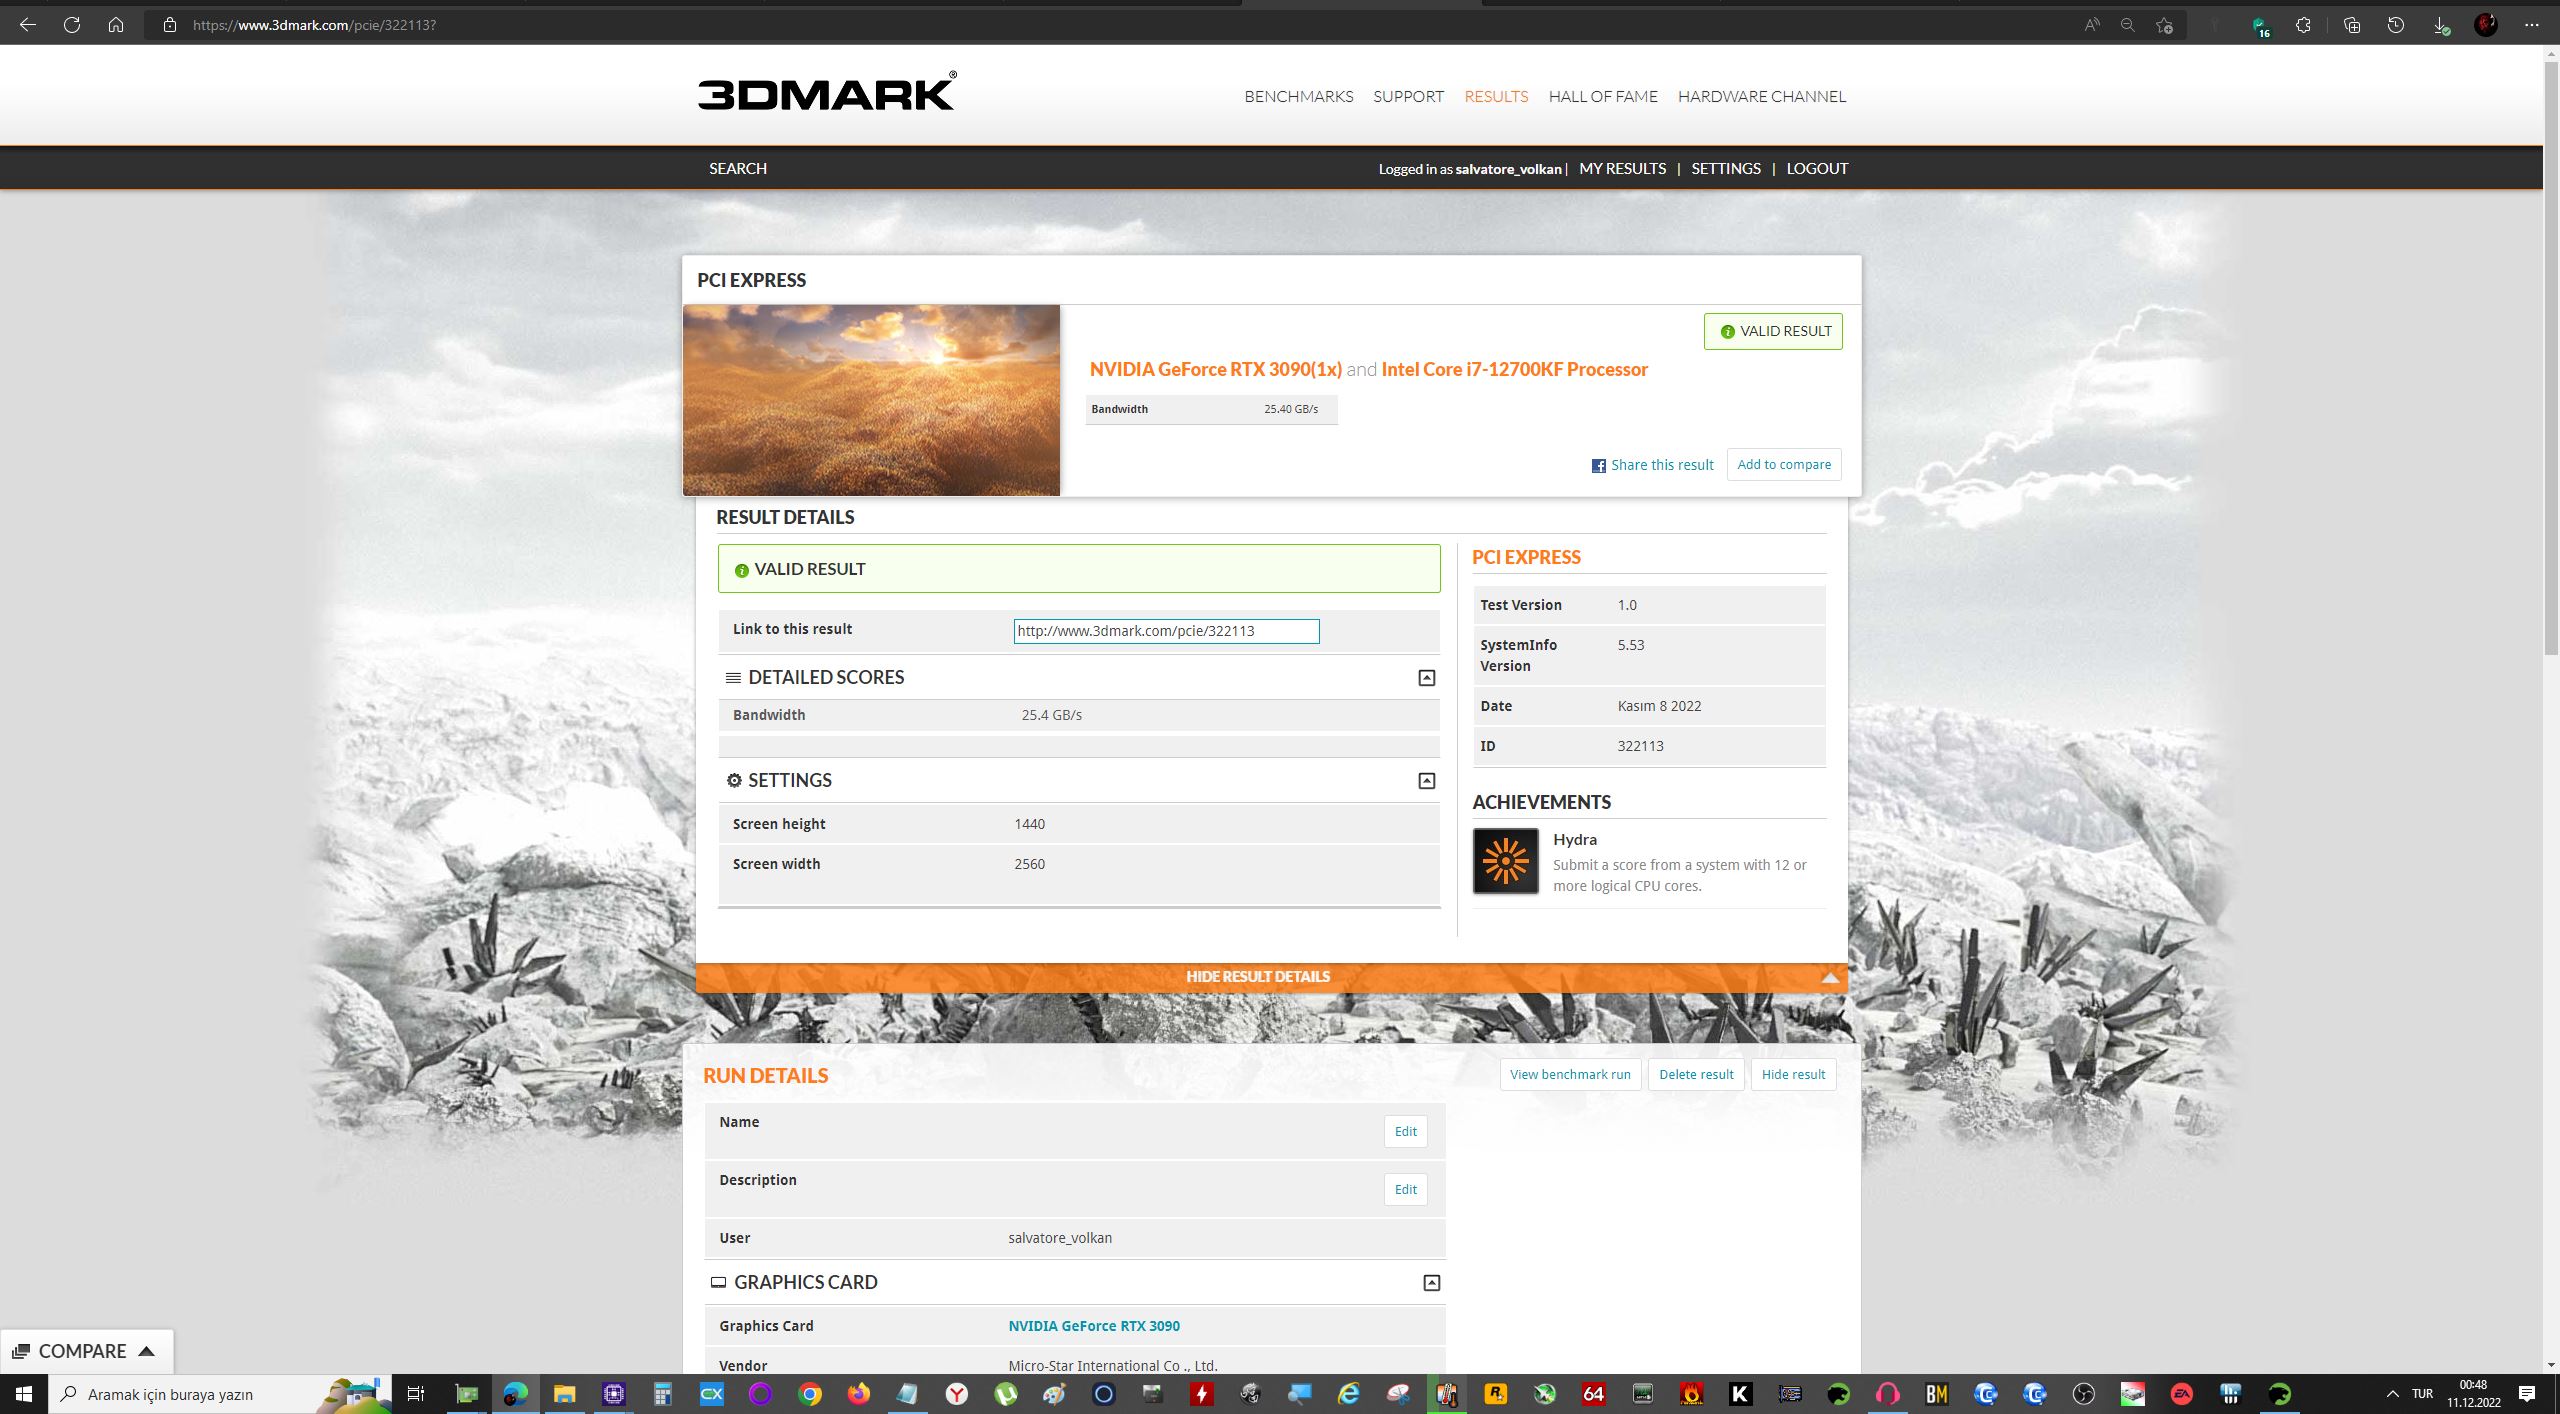
Task: Open Intel Core i7-12700KF Processor link
Action: [x=1514, y=370]
